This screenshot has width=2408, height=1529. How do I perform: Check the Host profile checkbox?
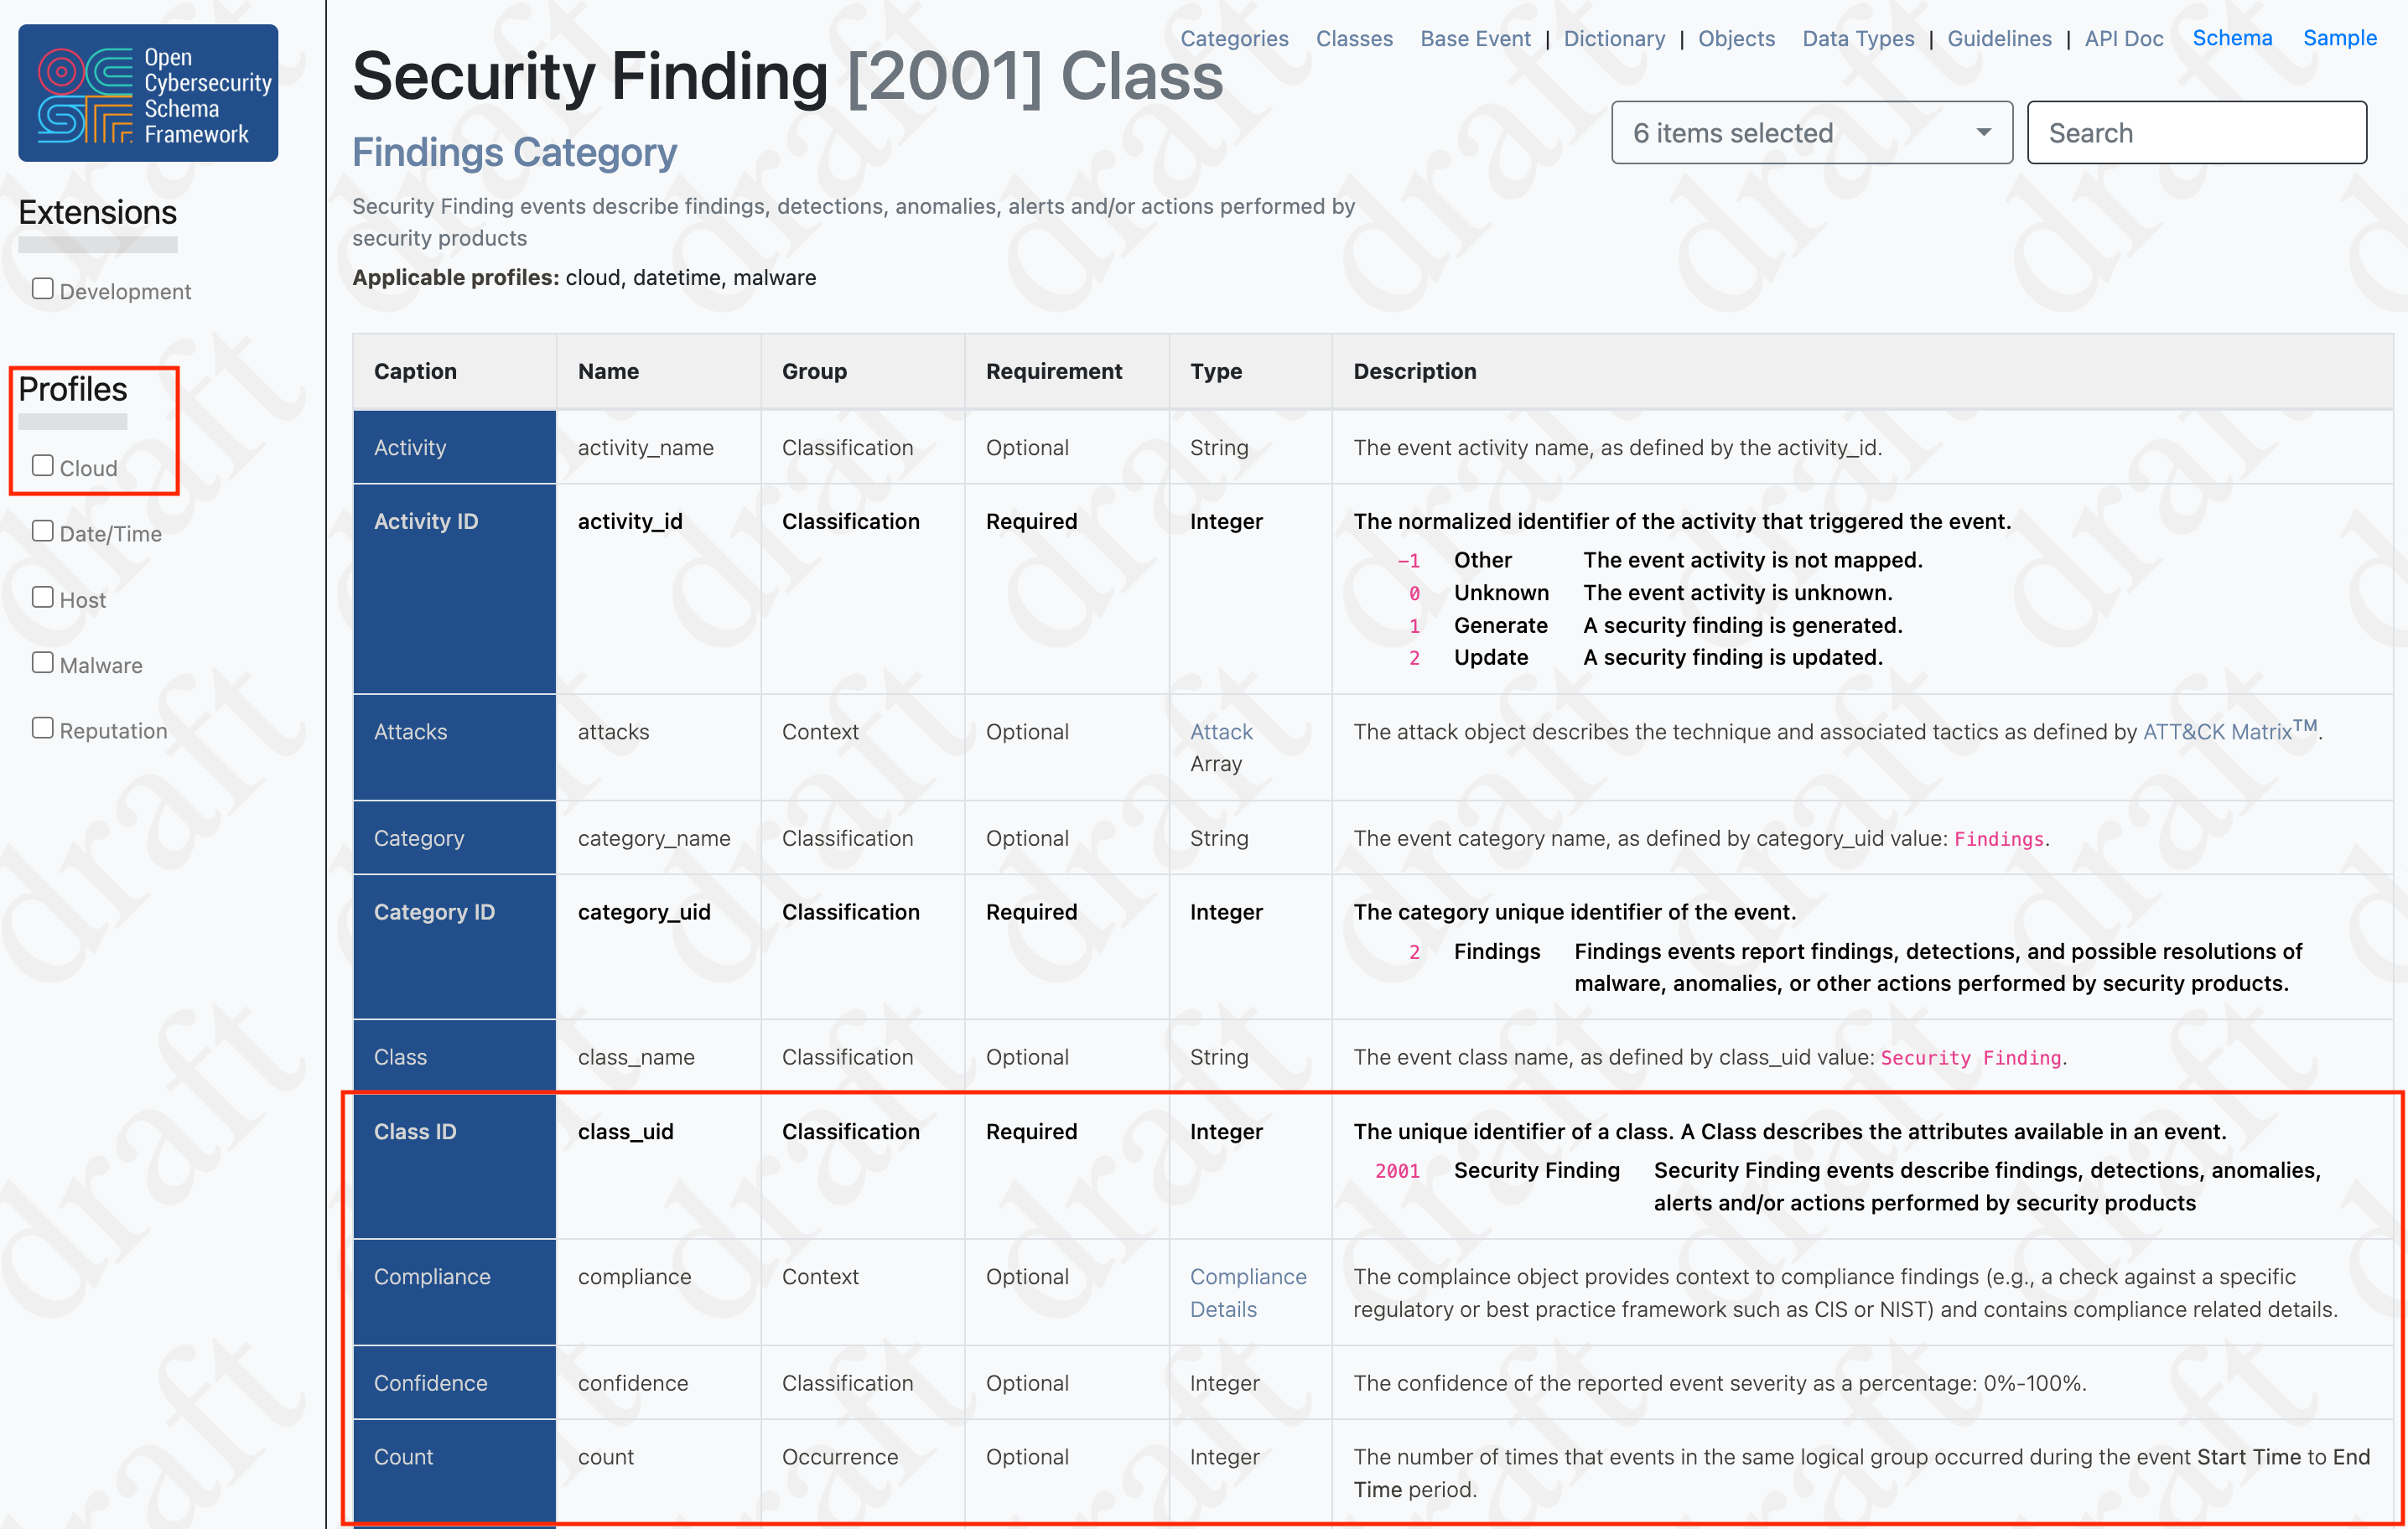click(42, 596)
